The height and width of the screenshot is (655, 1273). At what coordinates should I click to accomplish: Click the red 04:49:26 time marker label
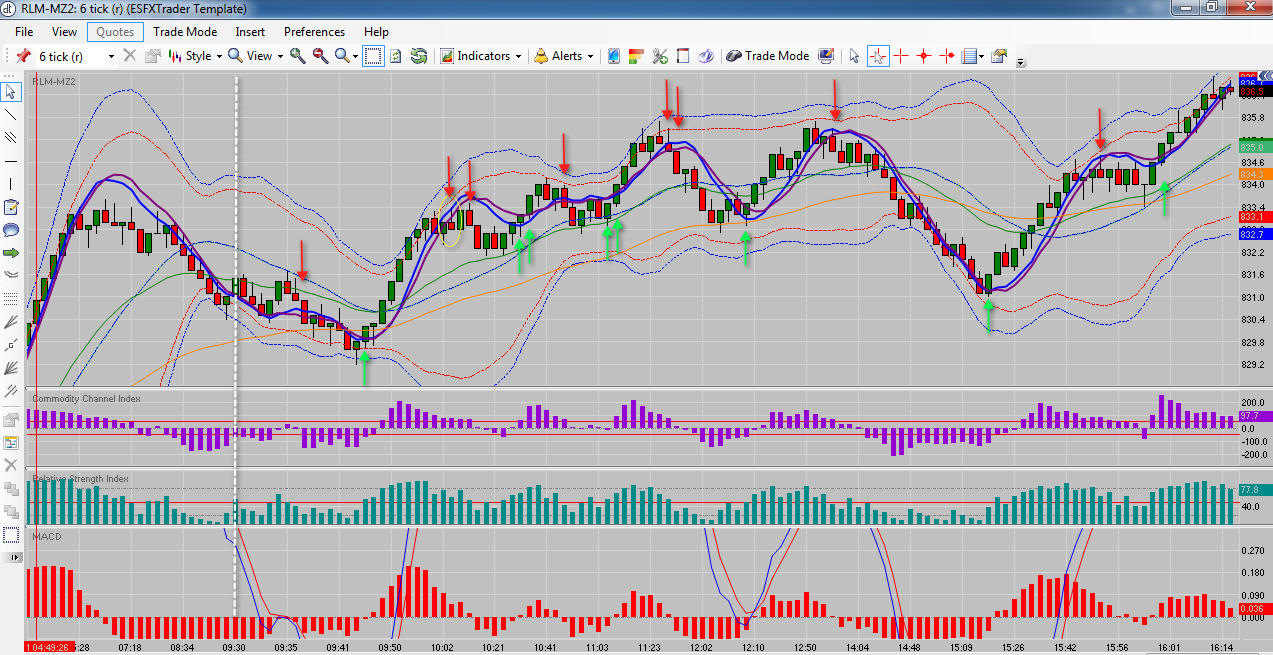coord(49,647)
